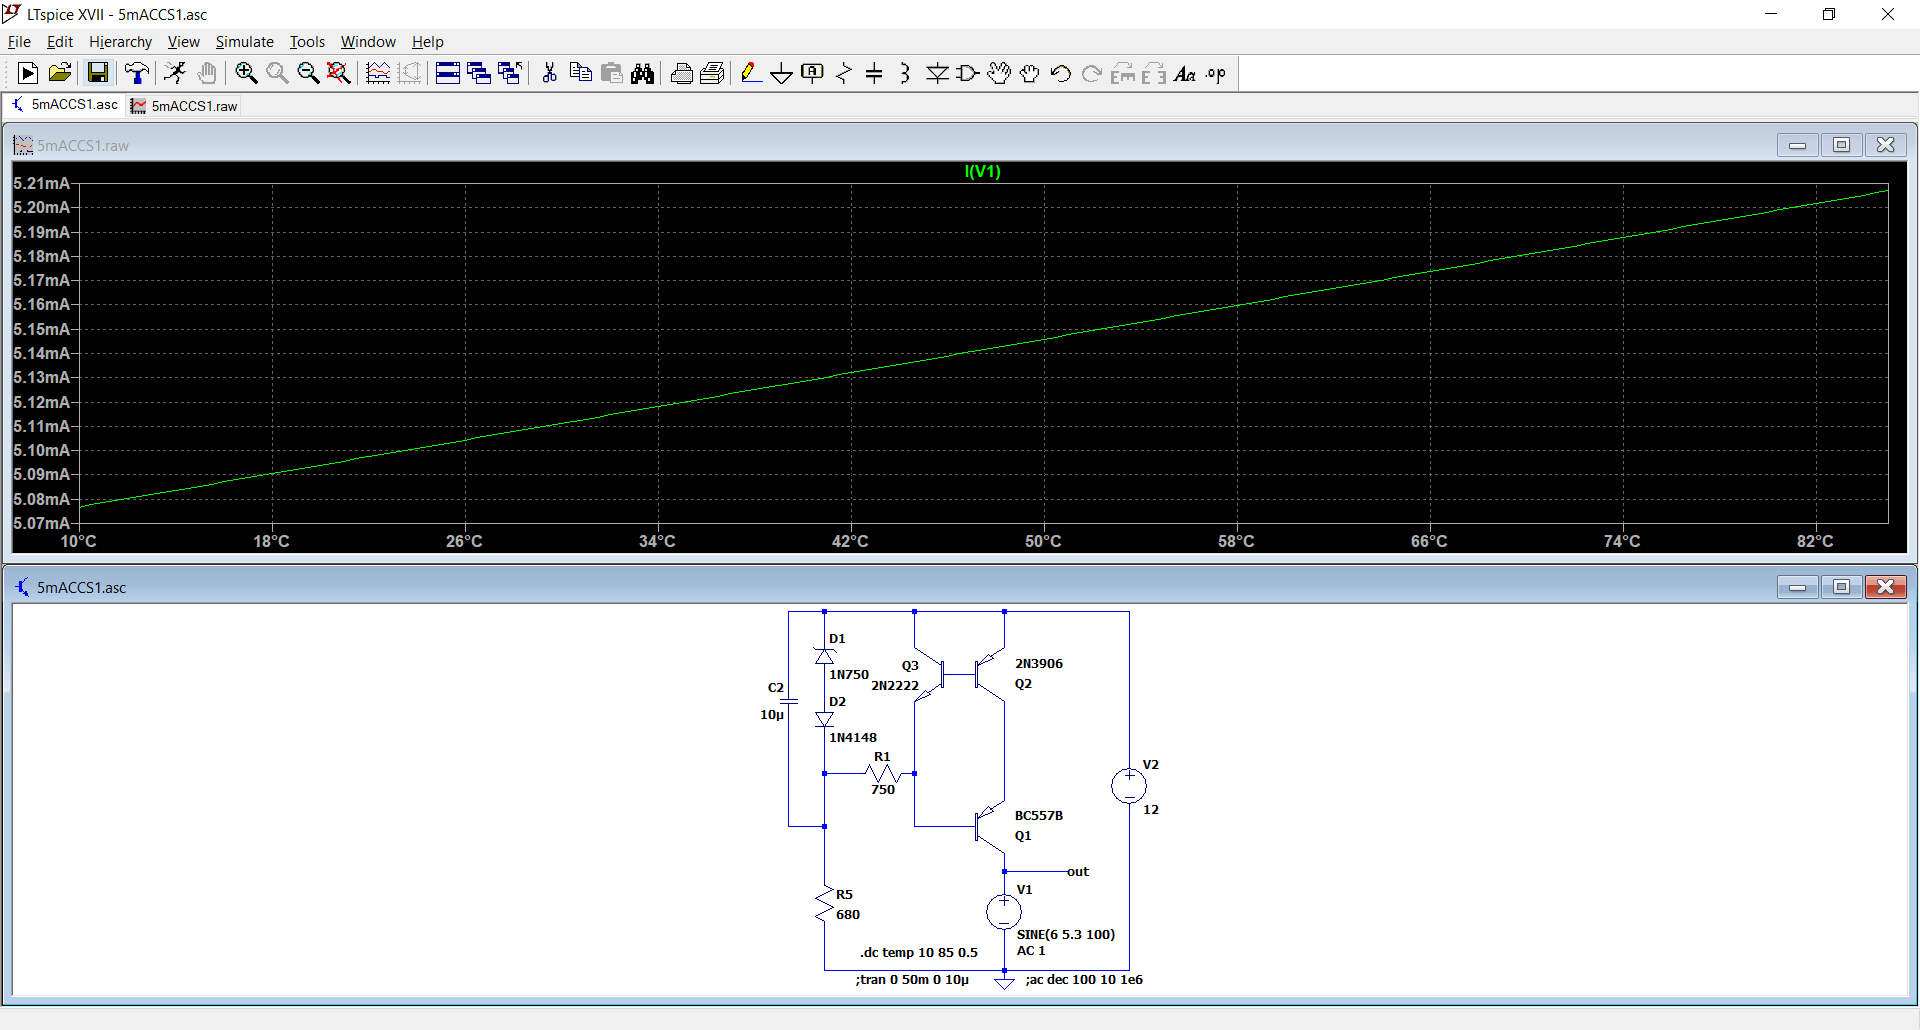
Task: Select the Pan magnifier tool
Action: pos(277,73)
